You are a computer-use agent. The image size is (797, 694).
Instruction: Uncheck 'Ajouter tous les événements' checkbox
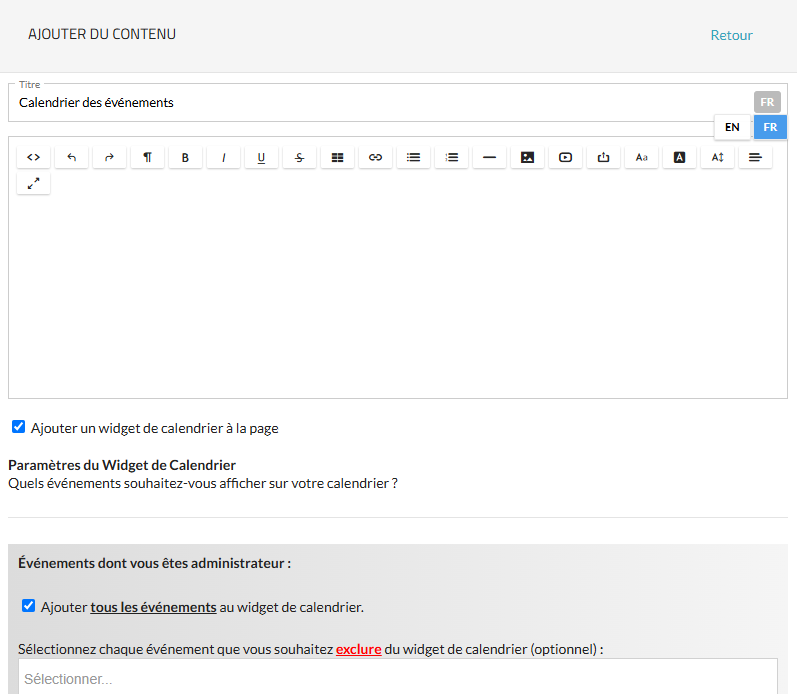coord(28,605)
